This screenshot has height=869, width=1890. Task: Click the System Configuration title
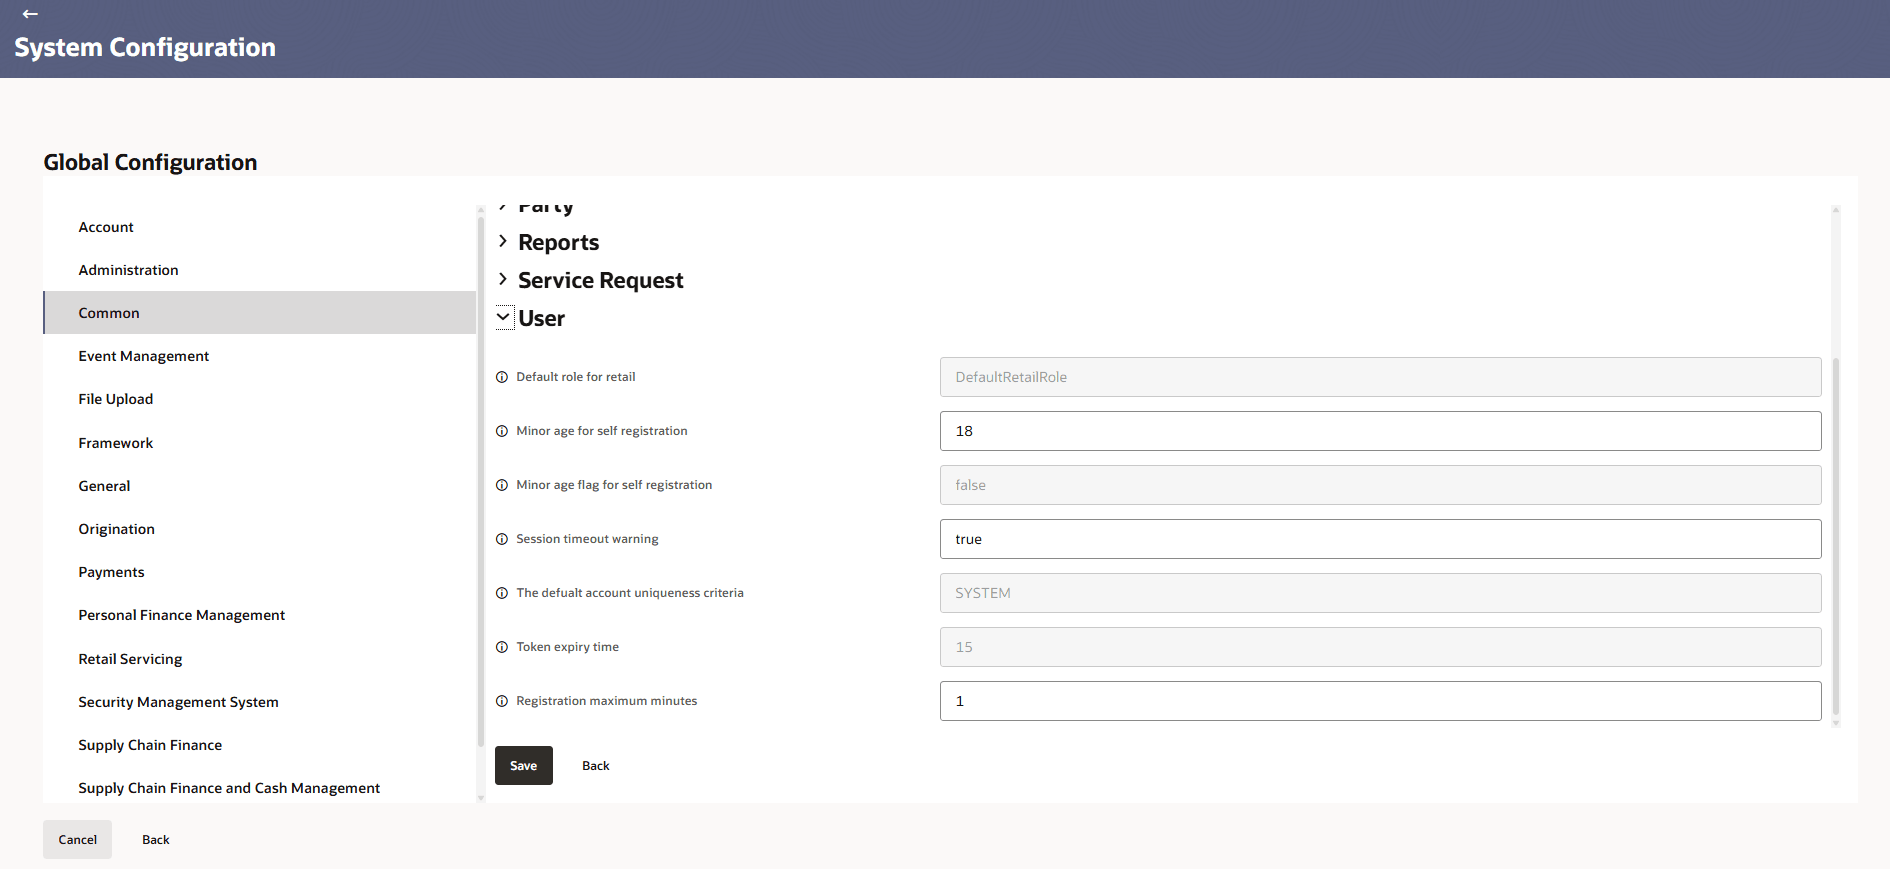[145, 47]
